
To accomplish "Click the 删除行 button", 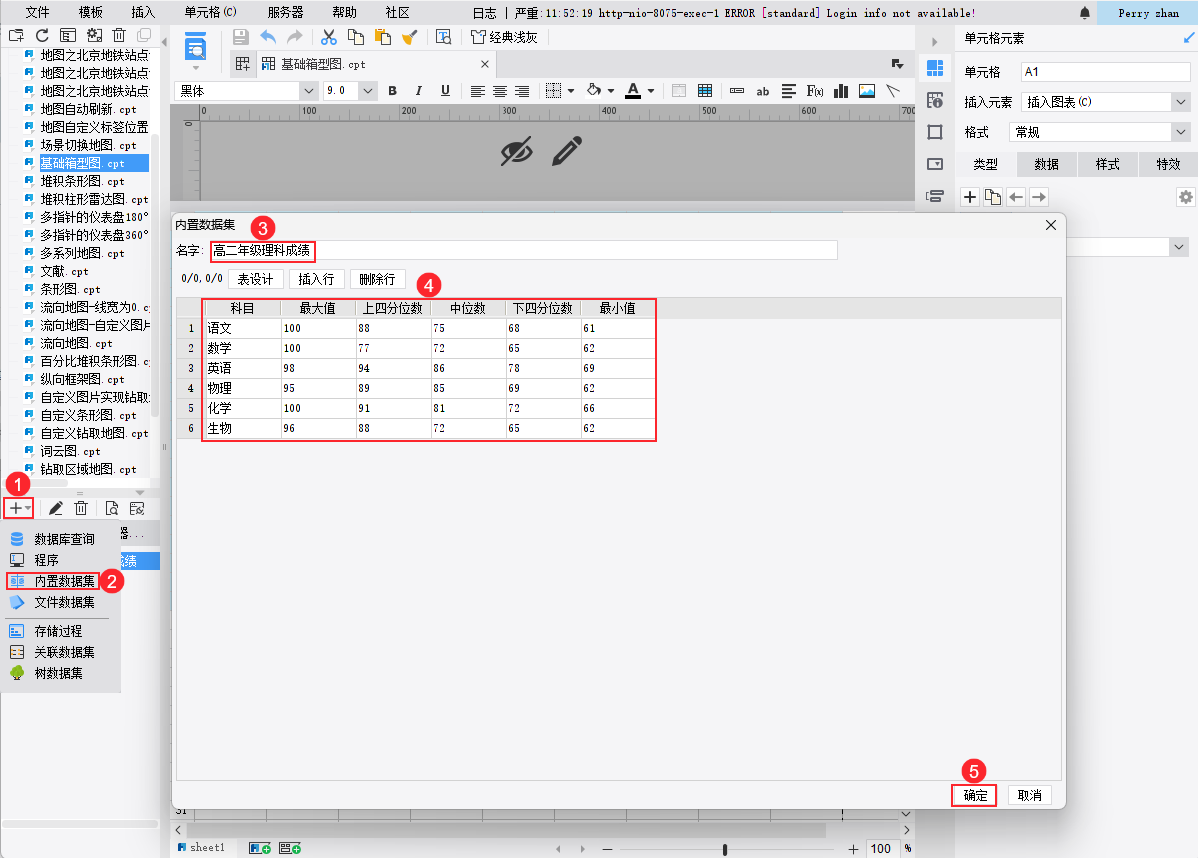I will point(377,279).
